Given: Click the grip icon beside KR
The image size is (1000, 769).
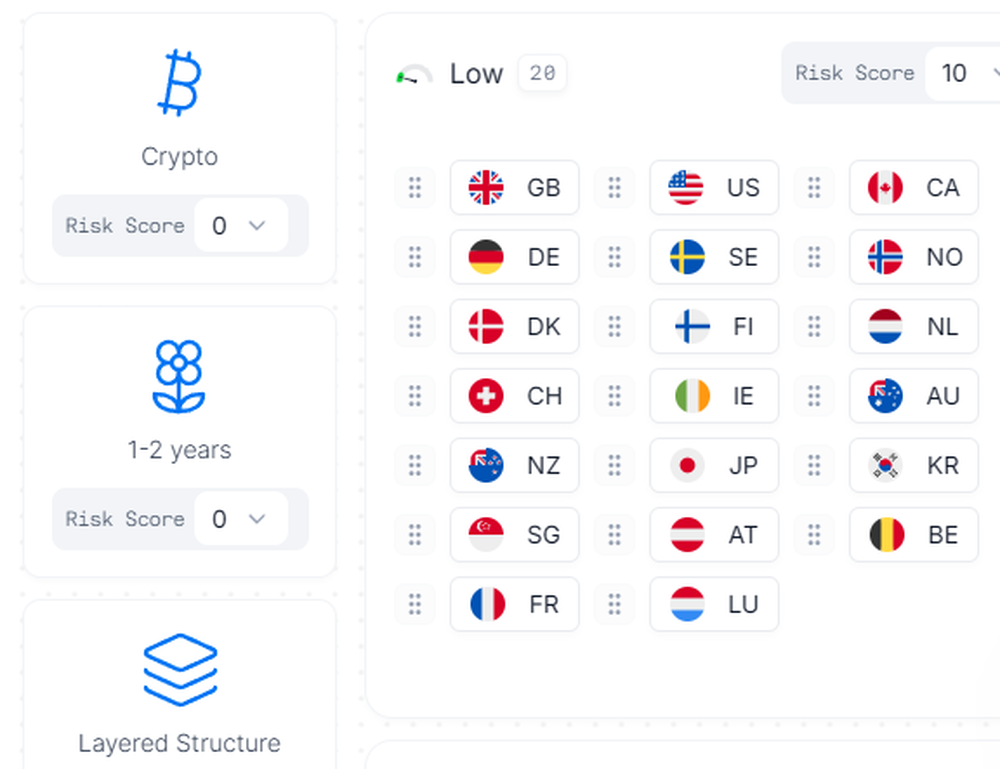Looking at the screenshot, I should [815, 465].
